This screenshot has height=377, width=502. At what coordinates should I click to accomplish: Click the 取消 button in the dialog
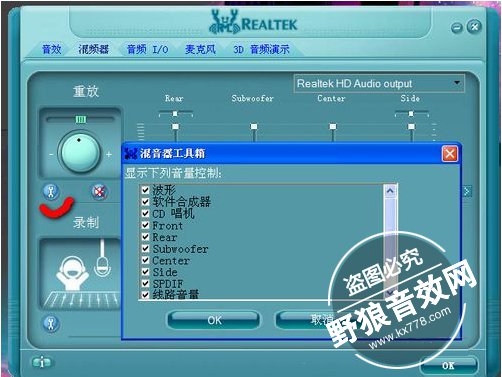(322, 320)
